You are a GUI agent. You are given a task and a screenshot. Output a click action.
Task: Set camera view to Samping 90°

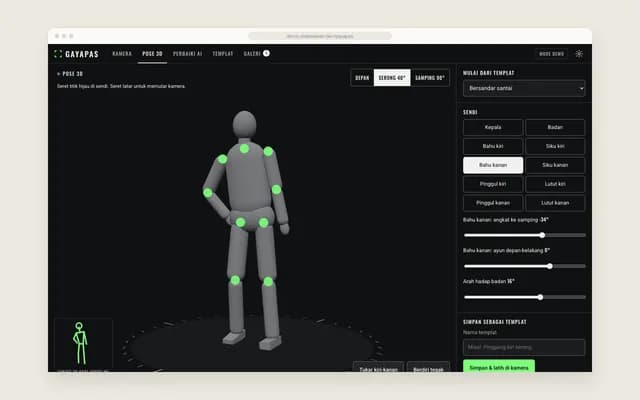click(430, 78)
